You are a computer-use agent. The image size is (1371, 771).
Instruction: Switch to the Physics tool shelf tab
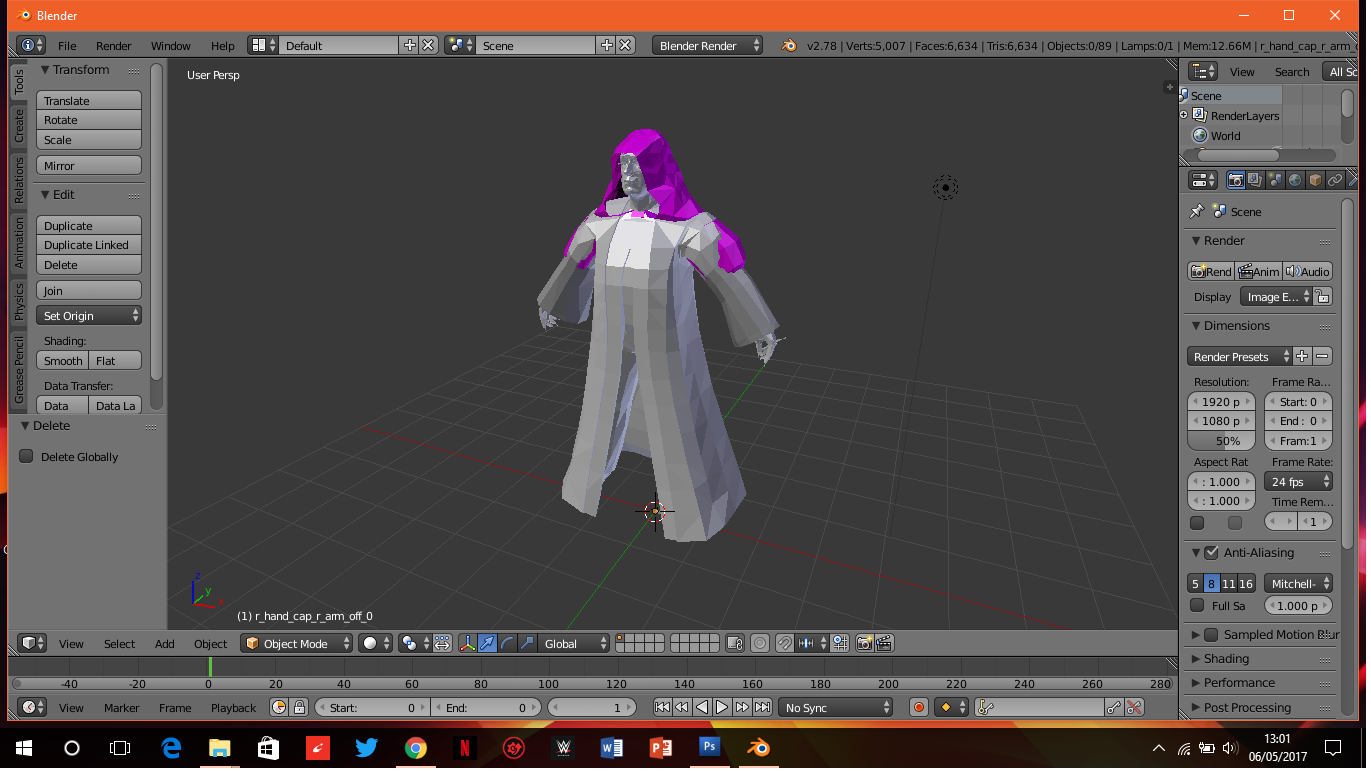19,301
